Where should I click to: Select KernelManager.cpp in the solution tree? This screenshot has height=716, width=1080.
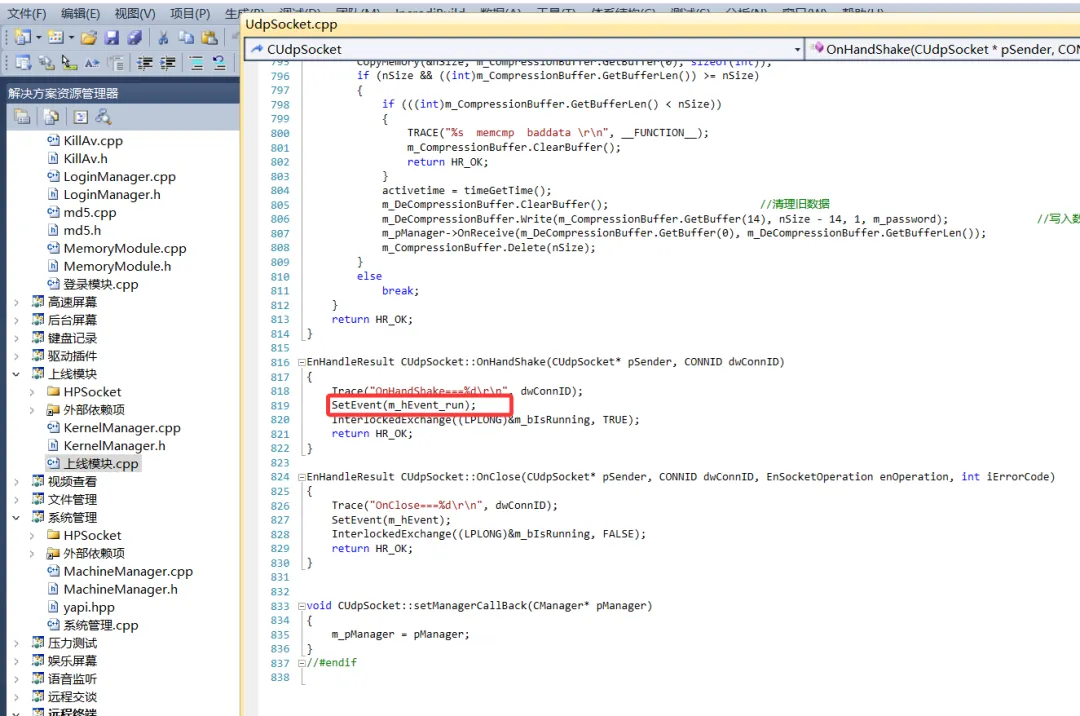coord(122,428)
